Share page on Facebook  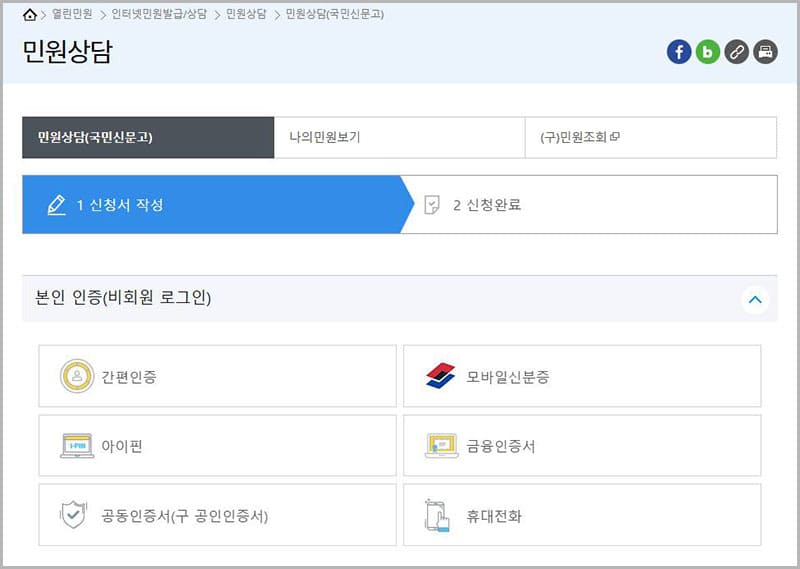679,52
